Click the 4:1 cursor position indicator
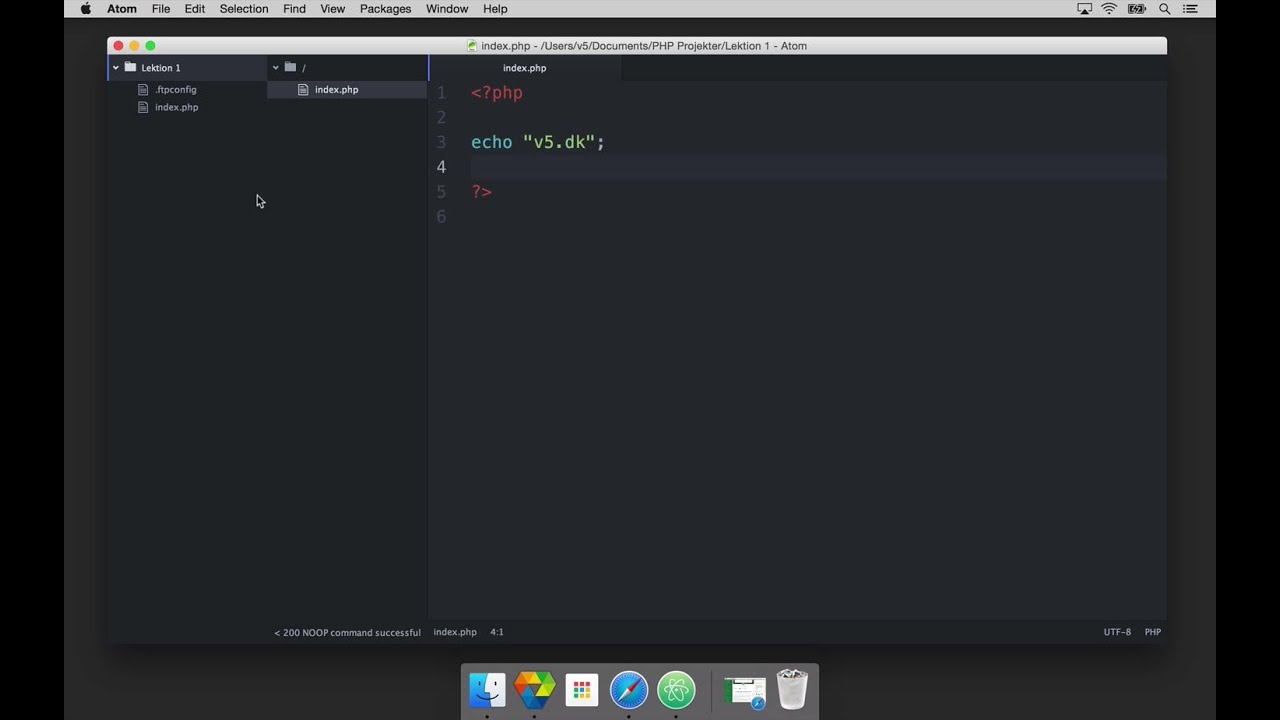1280x720 pixels. coord(497,631)
